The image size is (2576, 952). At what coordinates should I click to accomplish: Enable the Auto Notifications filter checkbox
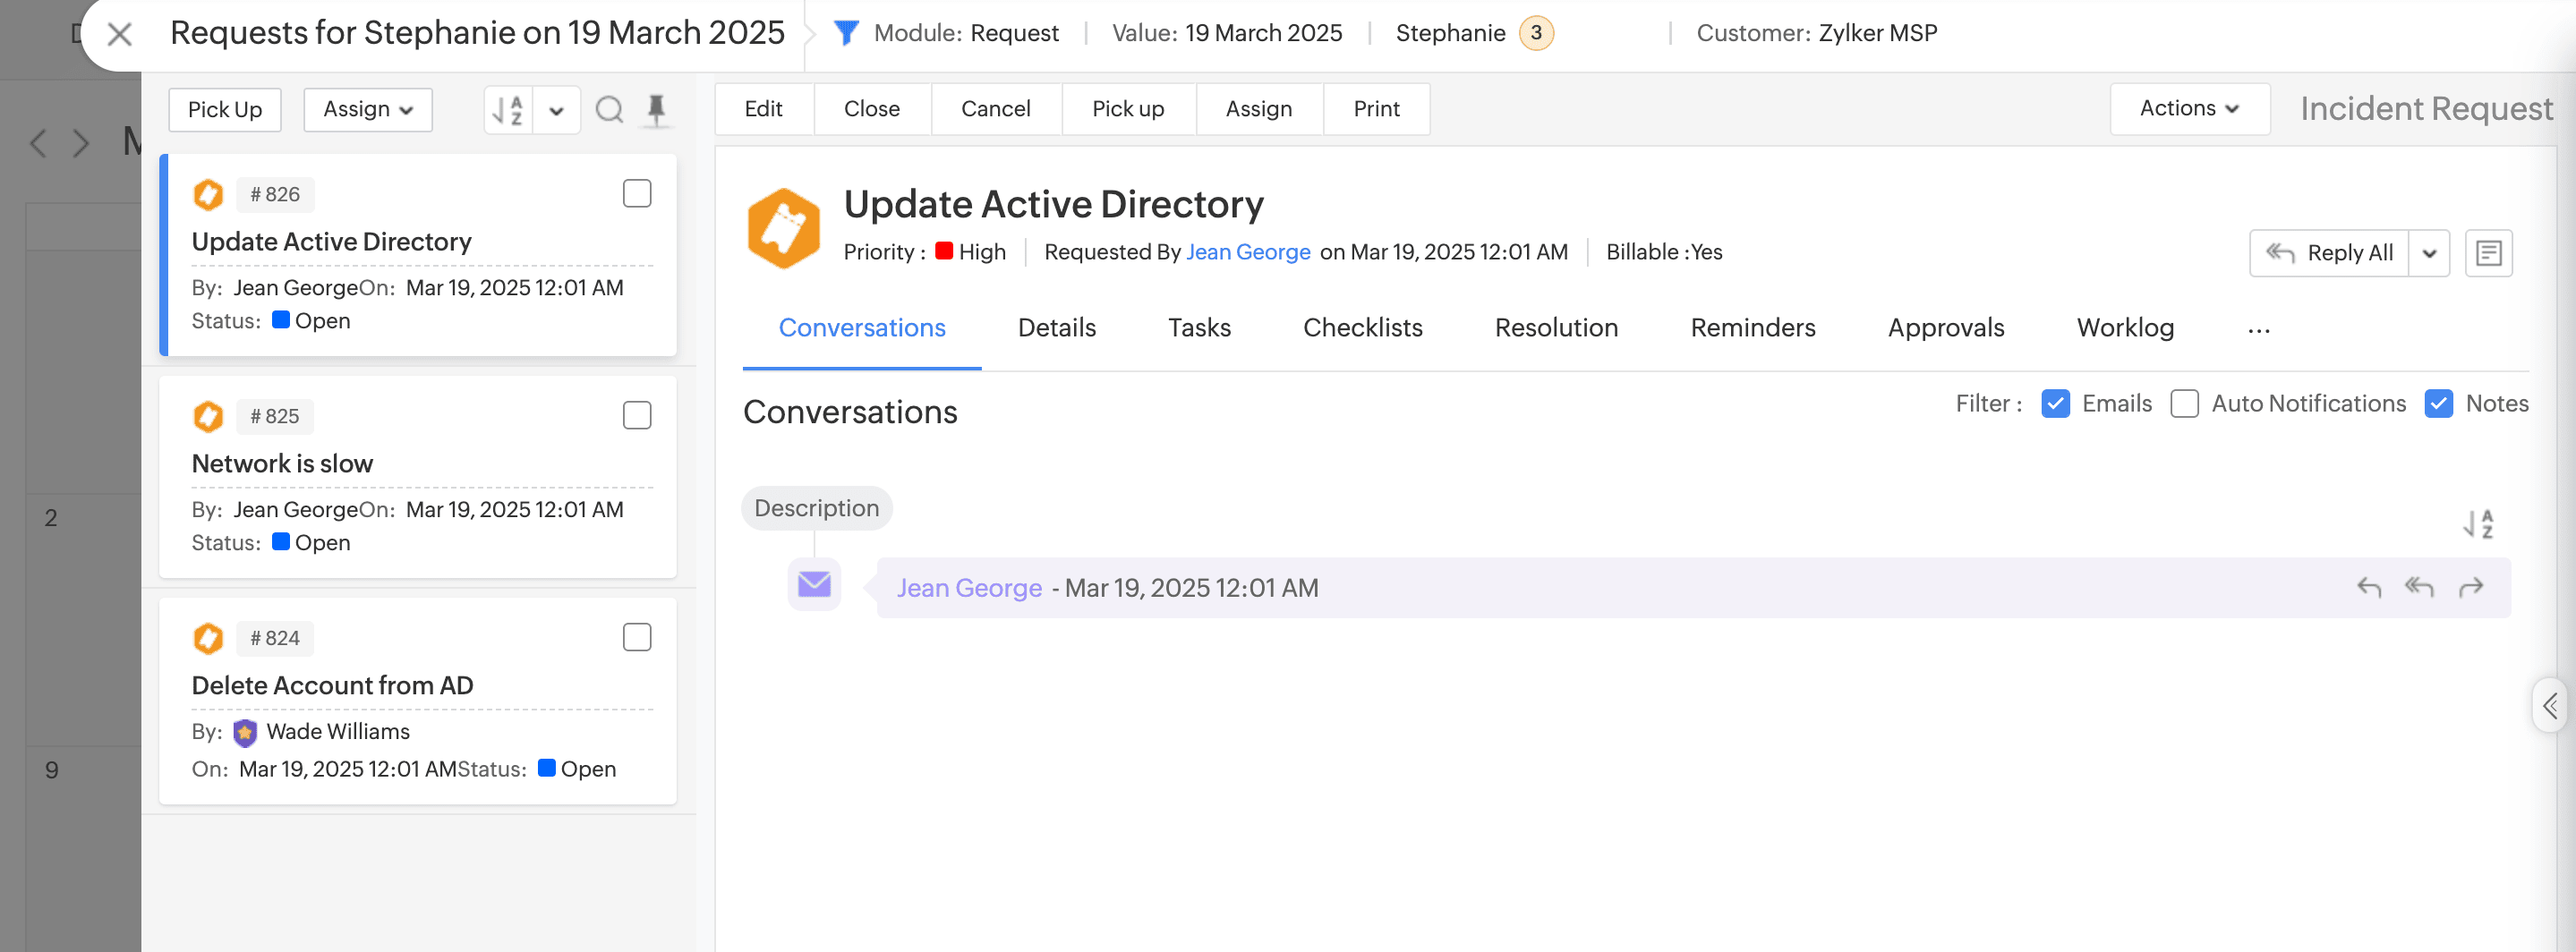[x=2184, y=403]
